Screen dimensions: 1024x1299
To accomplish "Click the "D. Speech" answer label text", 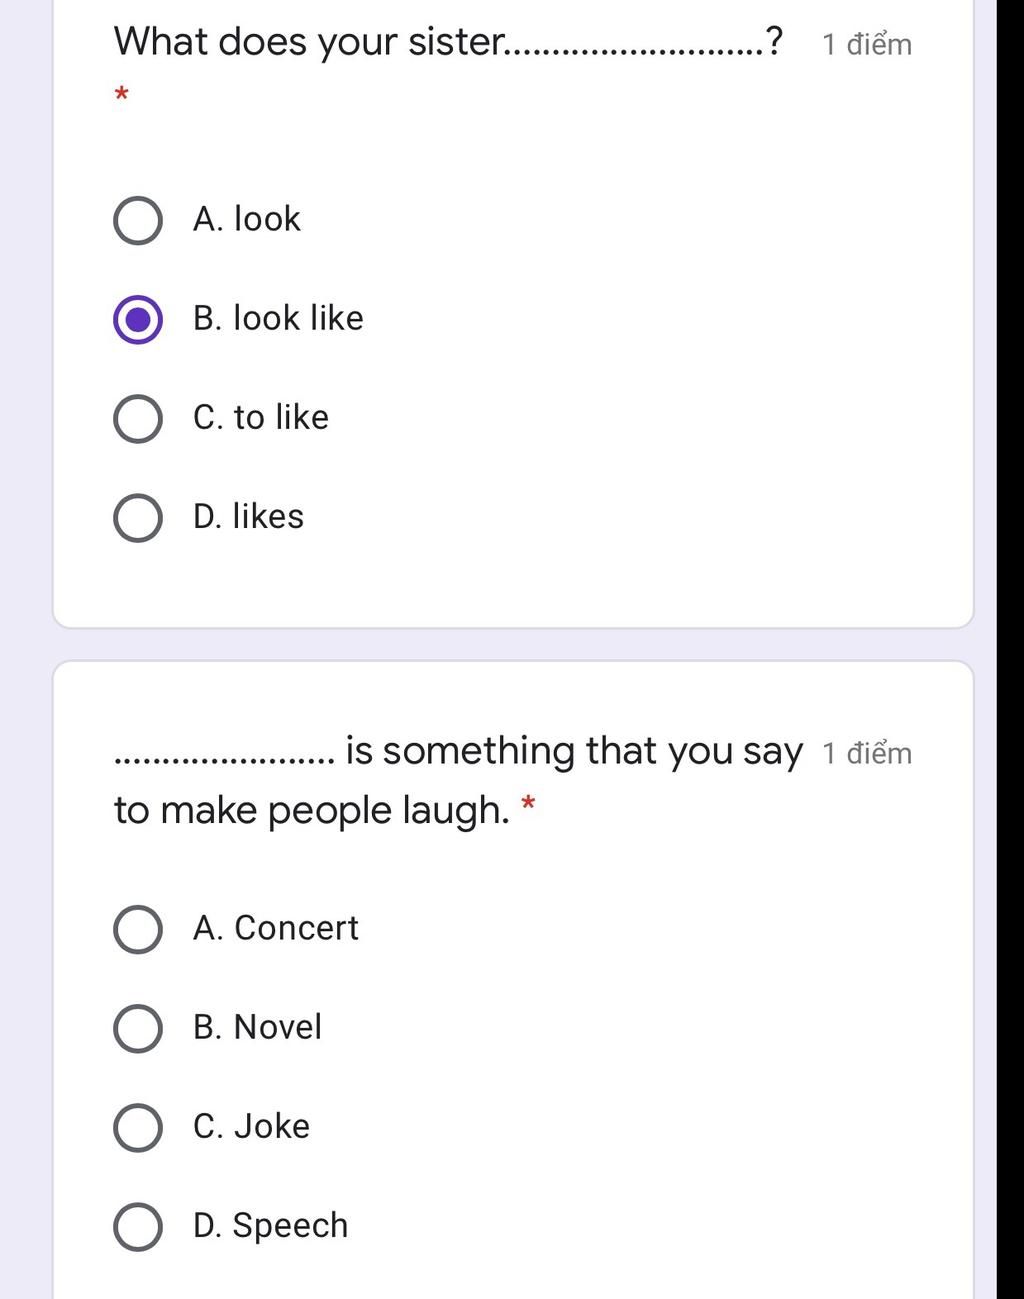I will tap(270, 1226).
